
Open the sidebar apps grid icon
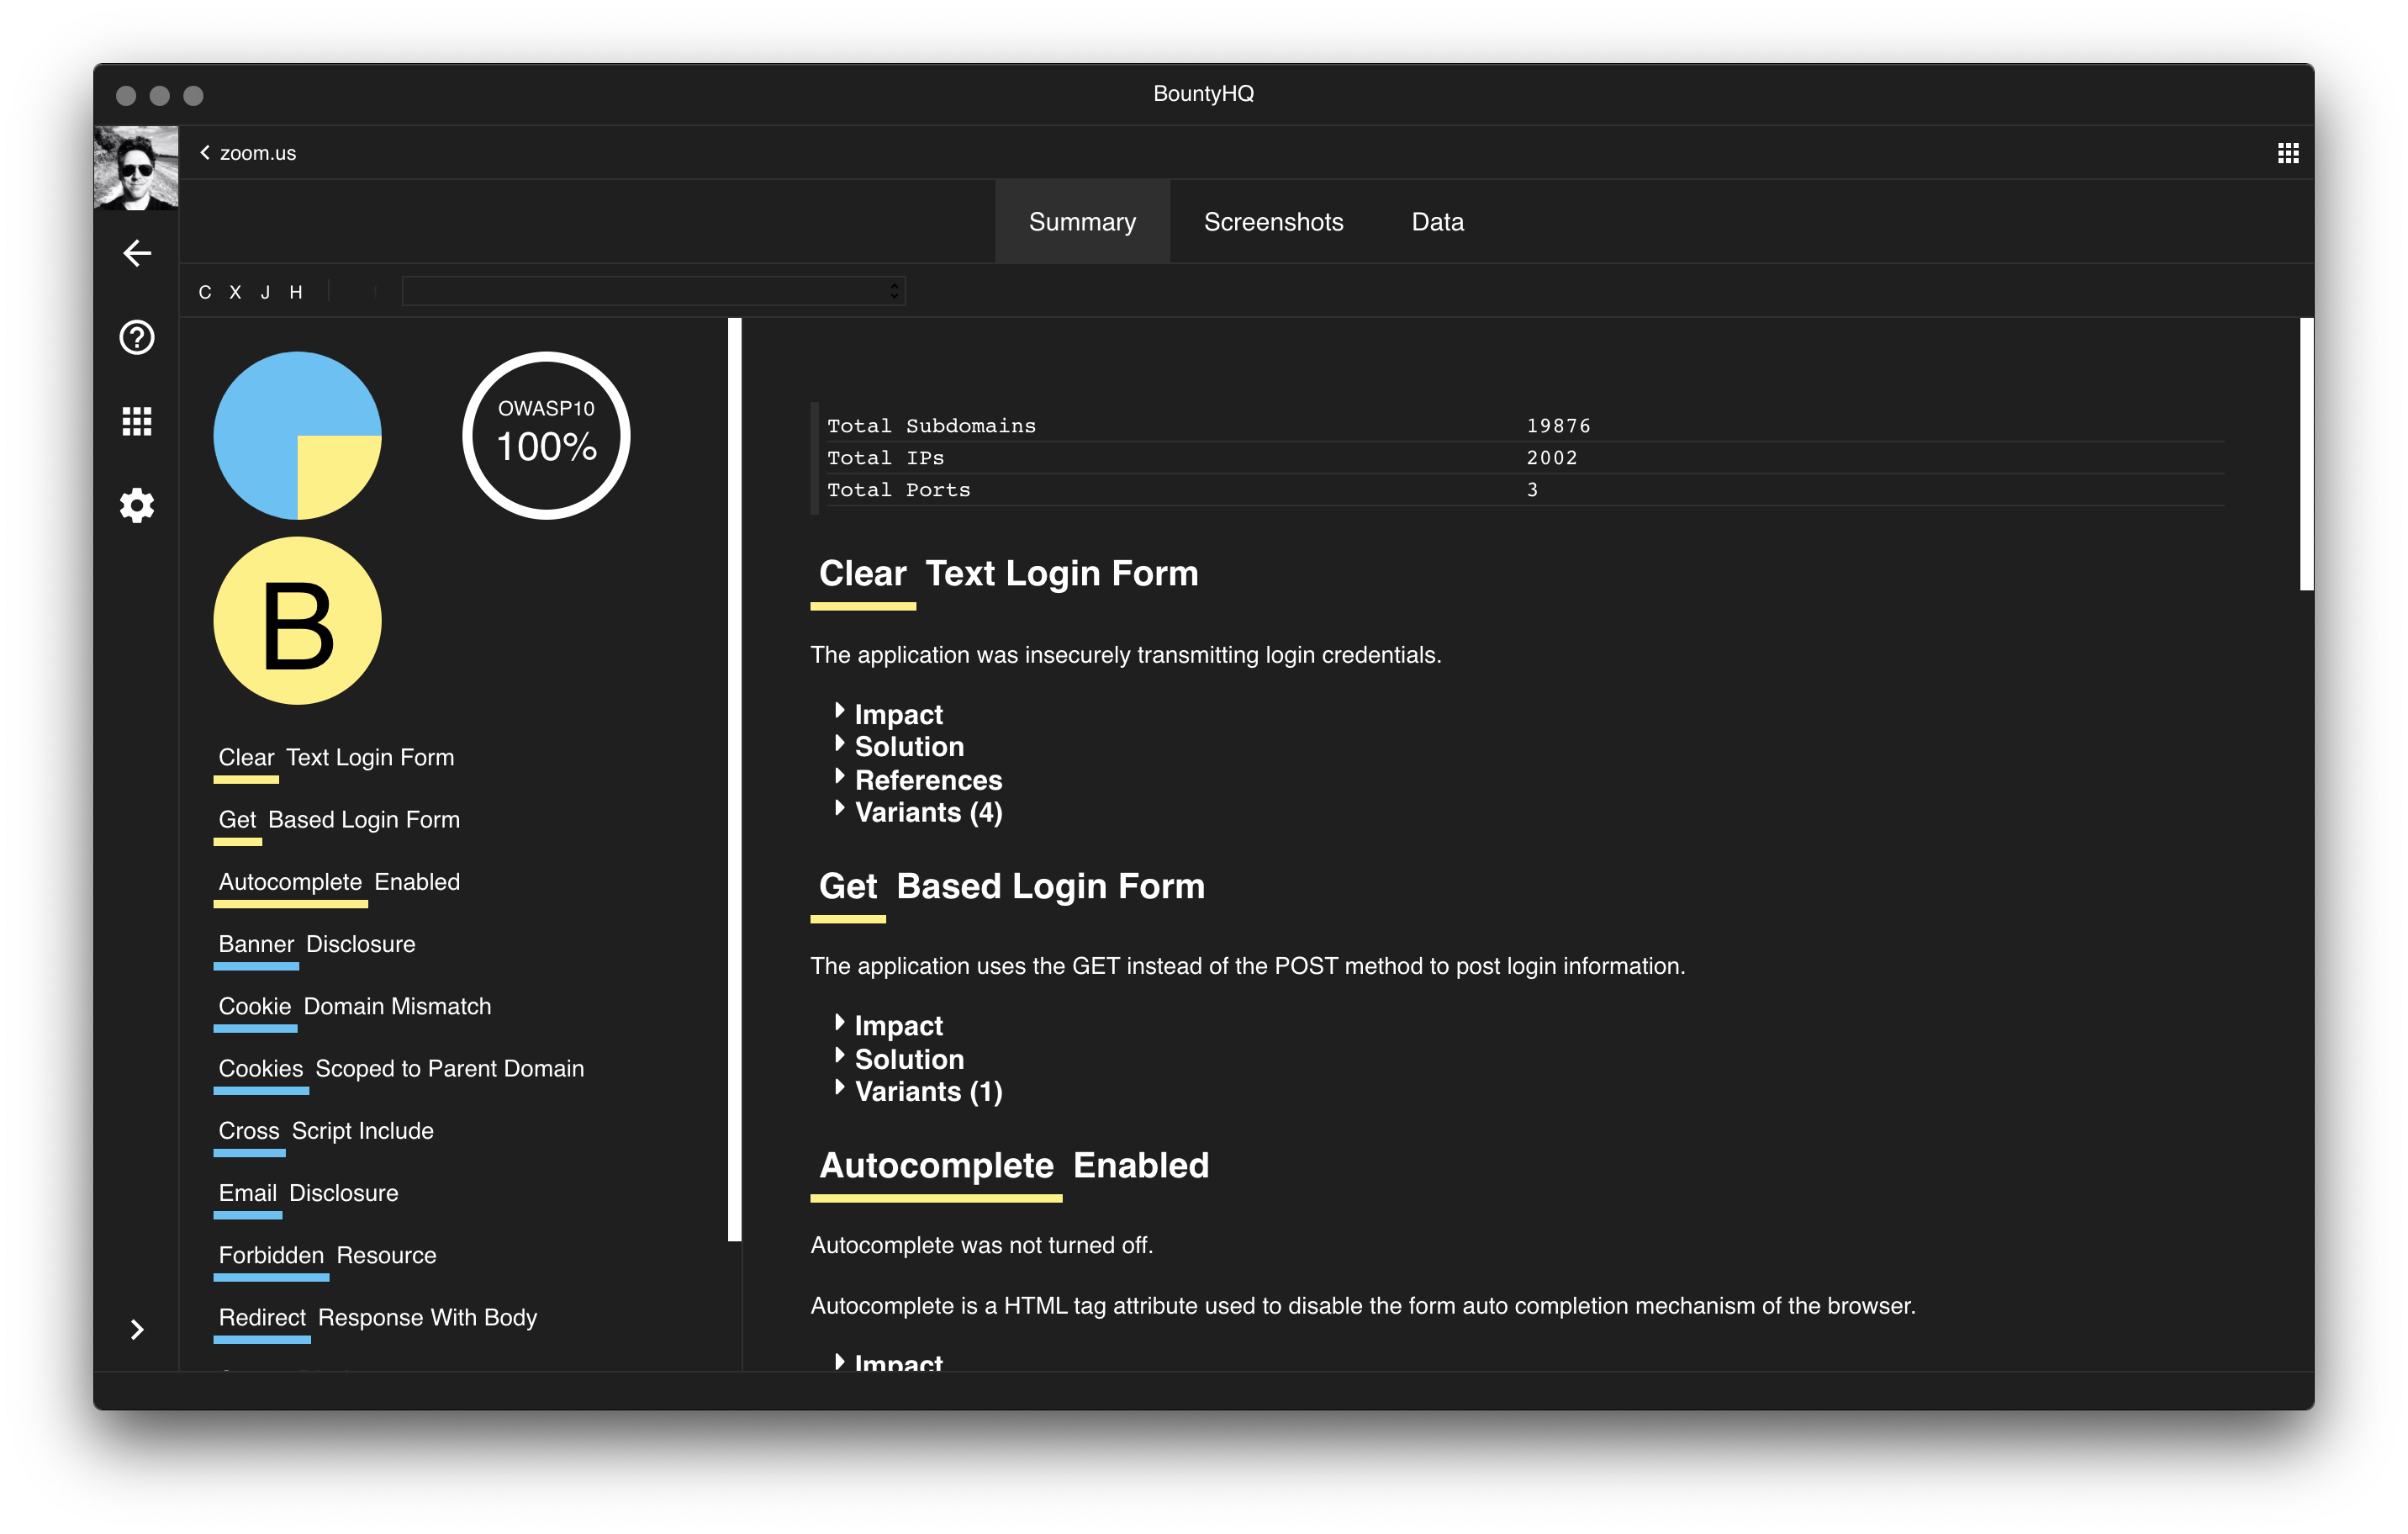coord(137,421)
